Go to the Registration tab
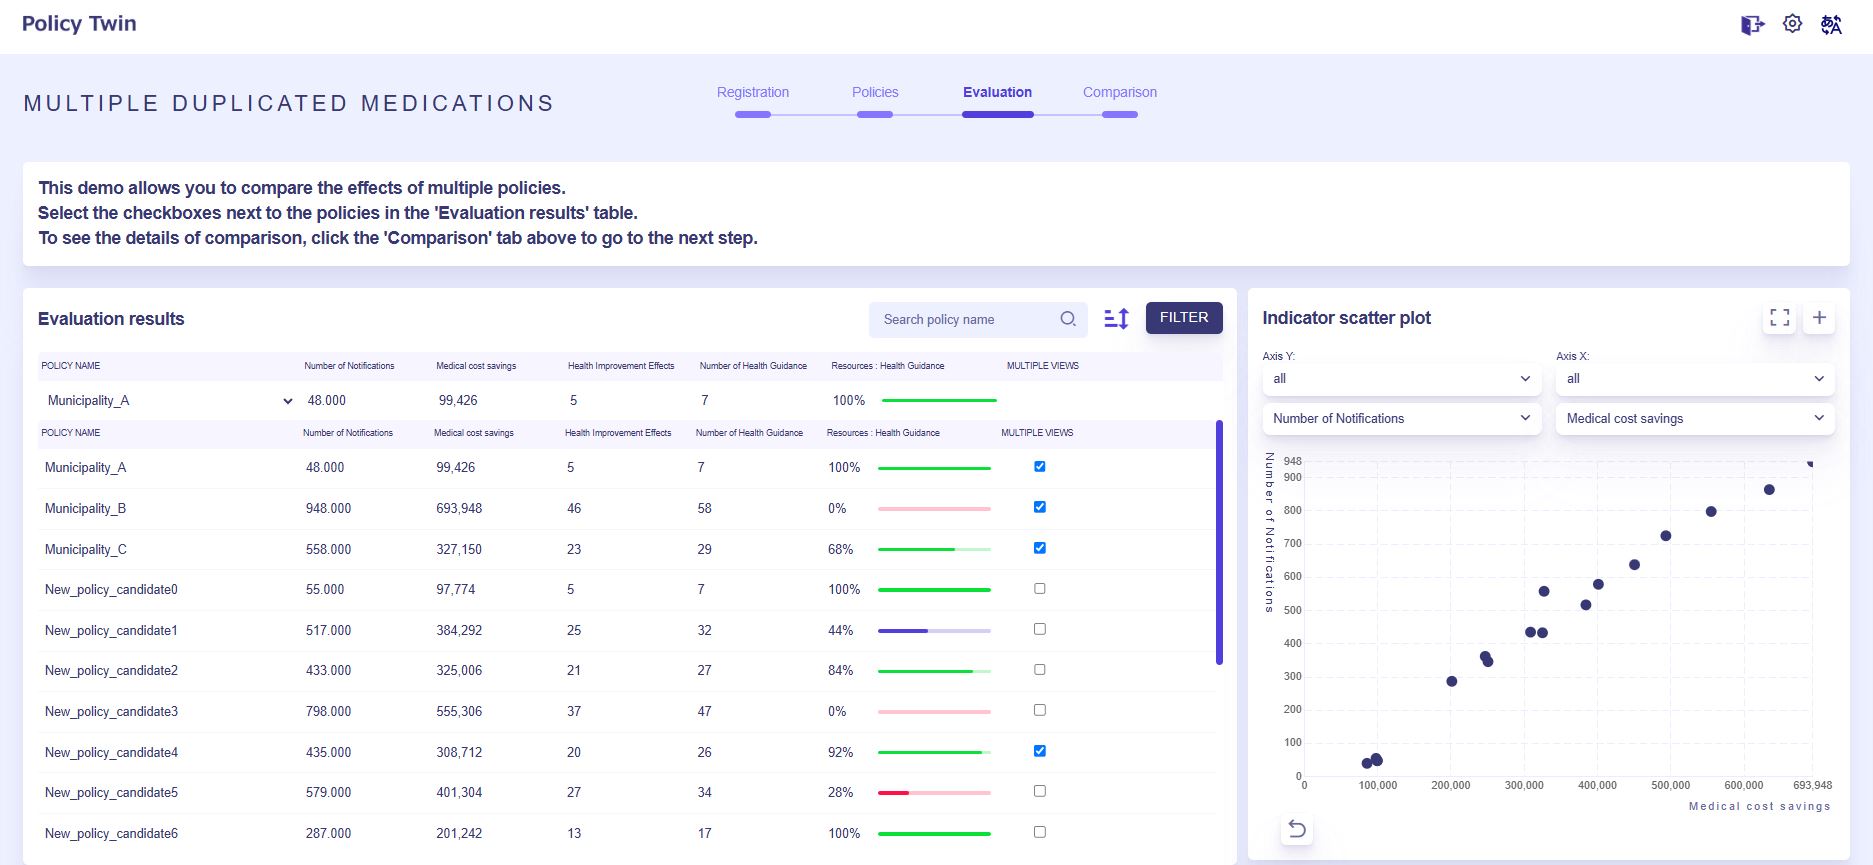The image size is (1873, 865). click(752, 93)
